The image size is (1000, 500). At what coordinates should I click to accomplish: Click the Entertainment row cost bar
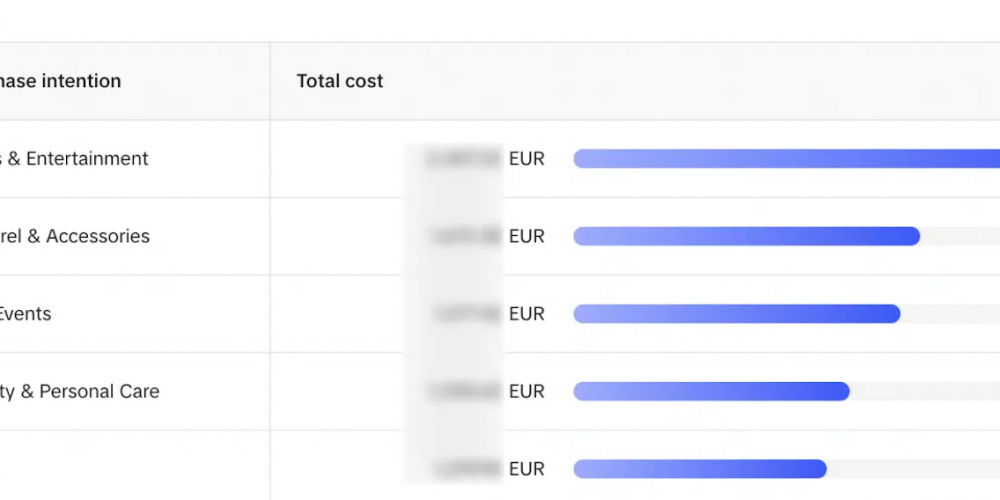click(x=786, y=159)
